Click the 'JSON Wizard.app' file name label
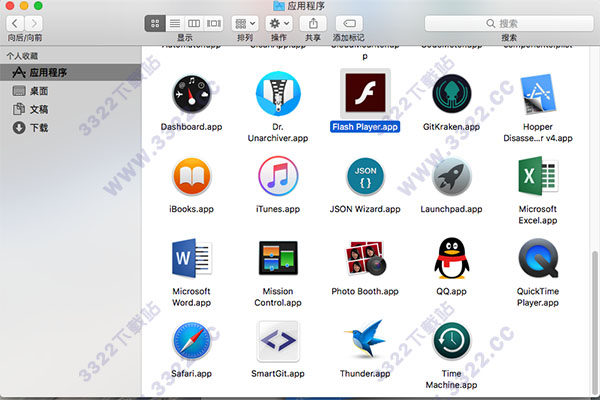This screenshot has width=600, height=400. pos(365,209)
